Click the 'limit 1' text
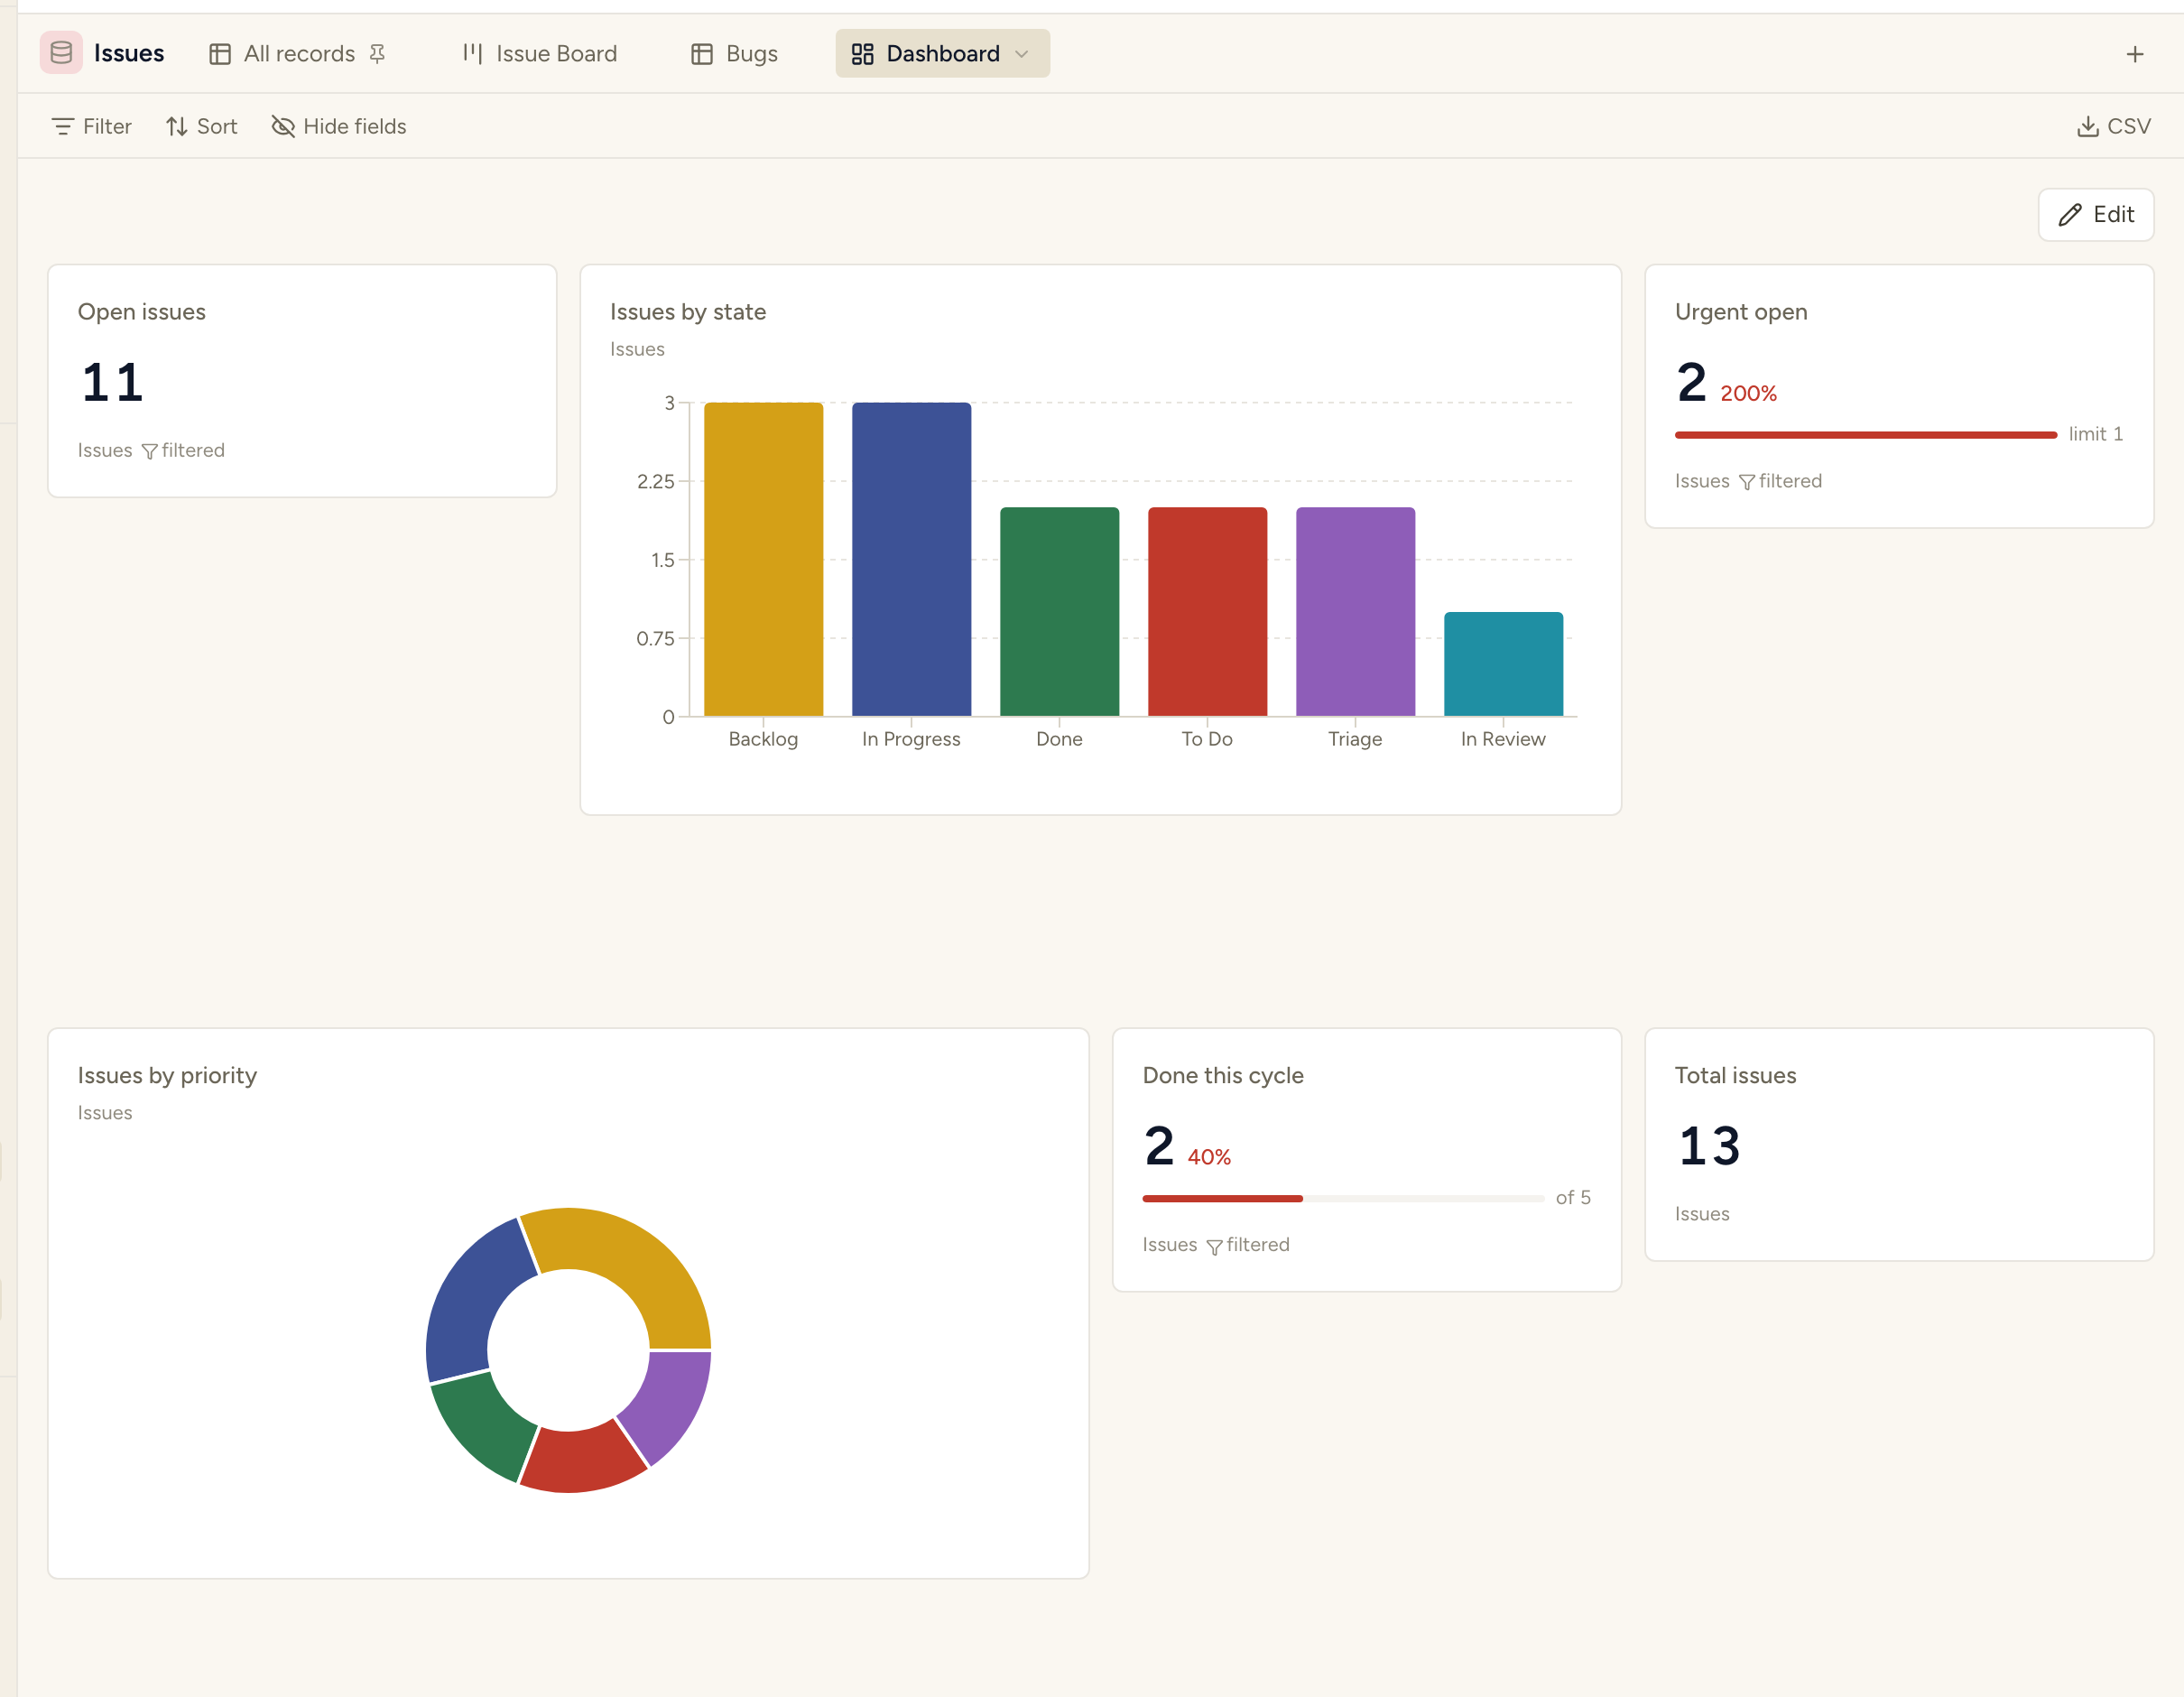 pos(2095,434)
